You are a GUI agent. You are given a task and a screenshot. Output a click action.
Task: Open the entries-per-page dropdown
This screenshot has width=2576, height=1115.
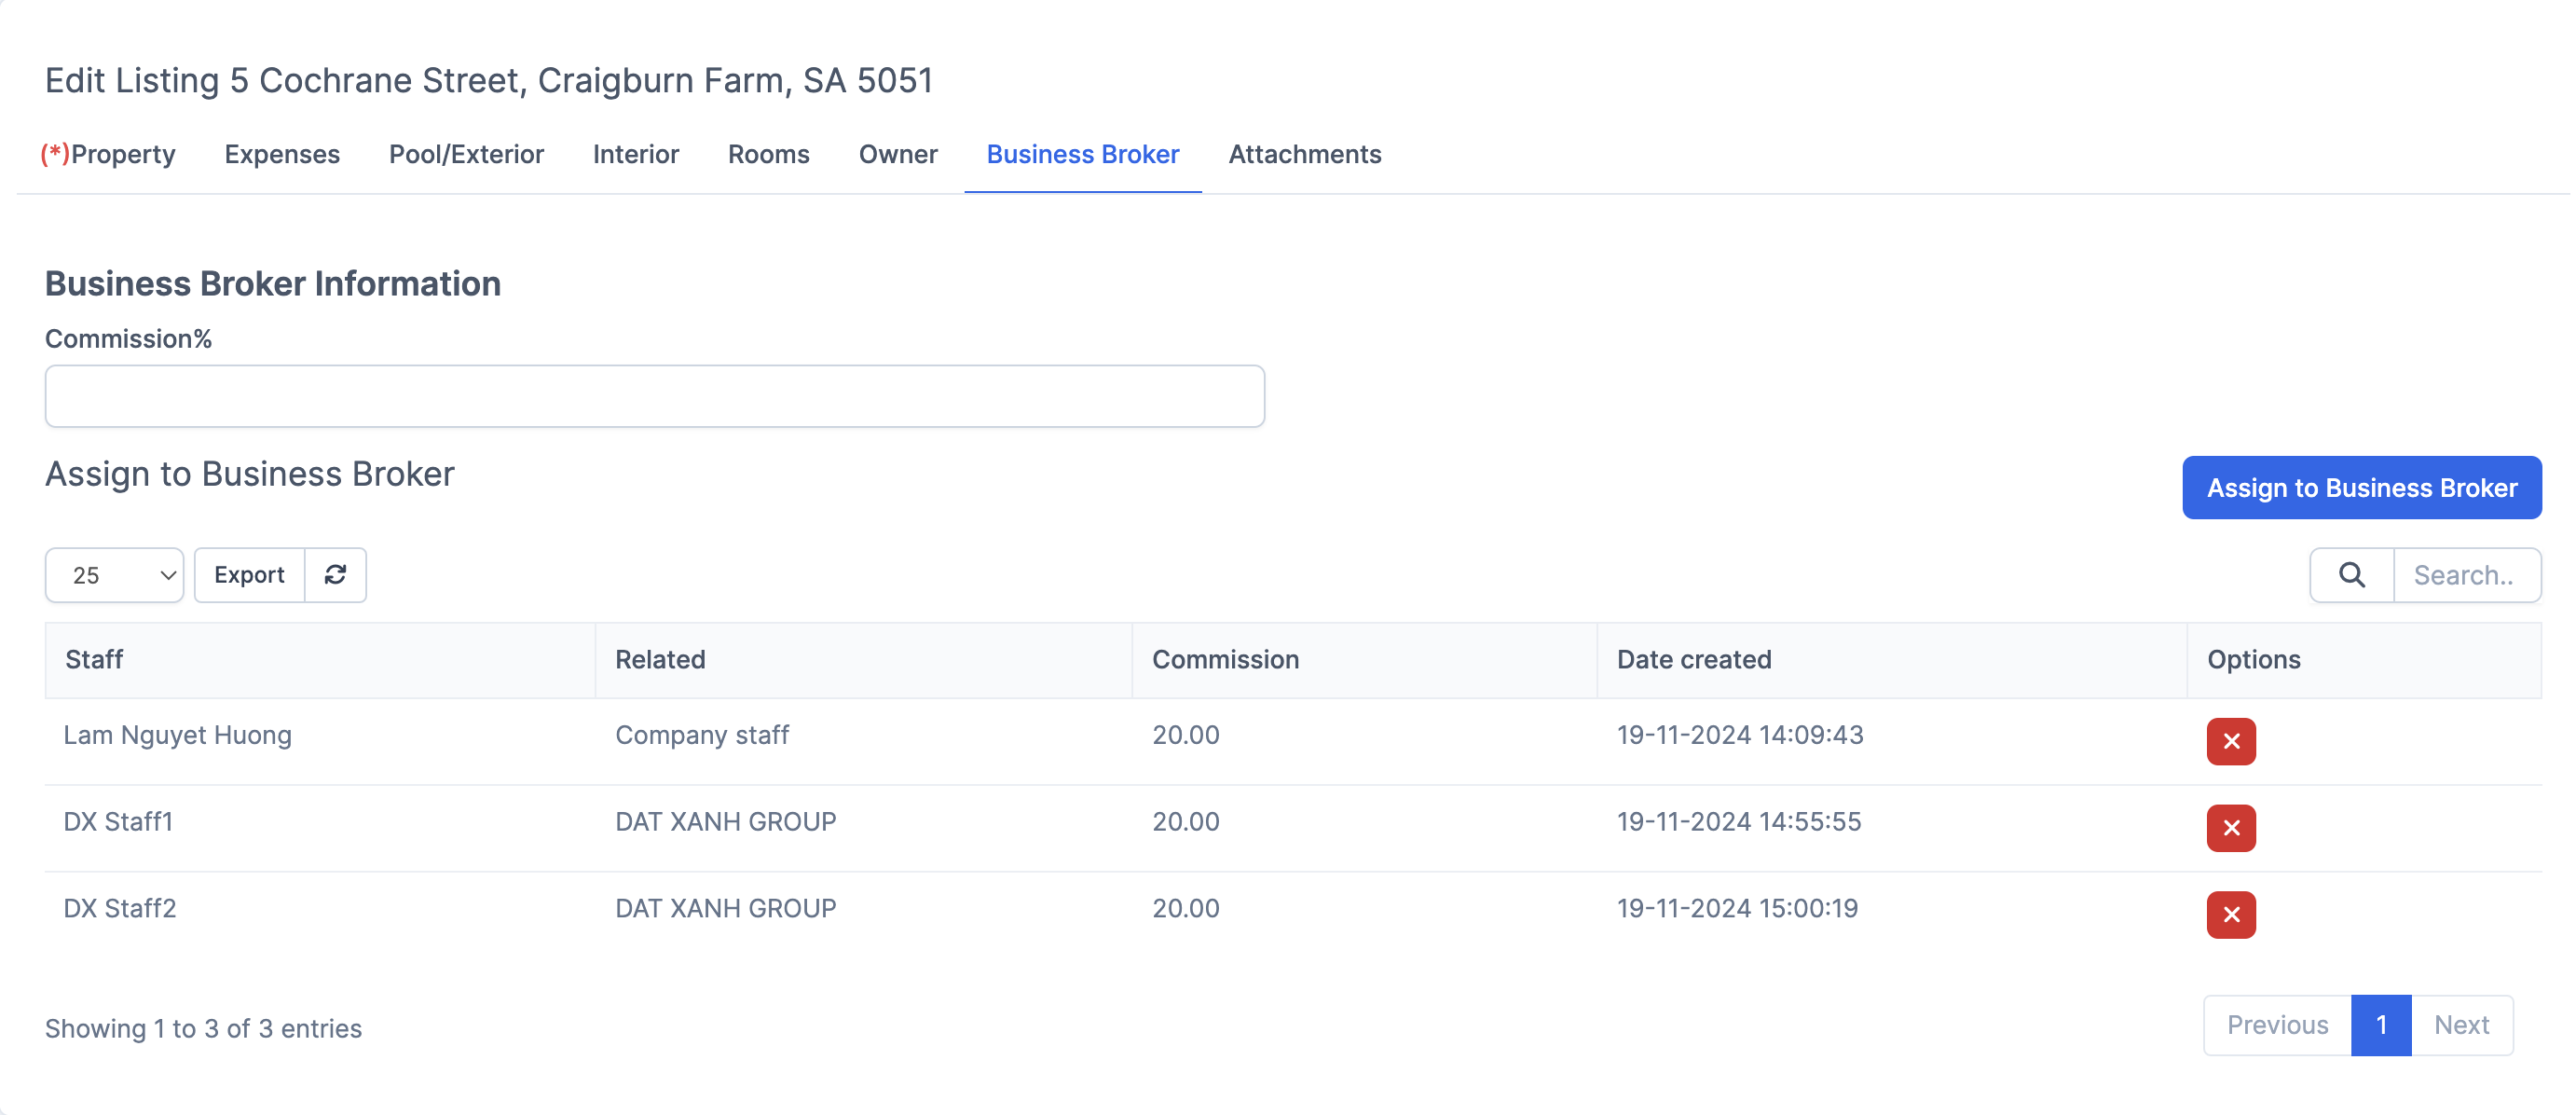coord(113,575)
